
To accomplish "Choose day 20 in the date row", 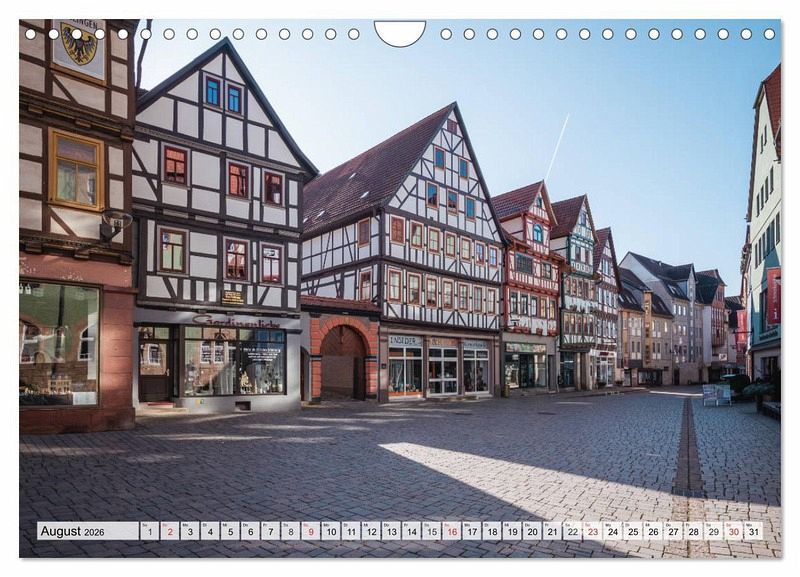I will (x=532, y=531).
